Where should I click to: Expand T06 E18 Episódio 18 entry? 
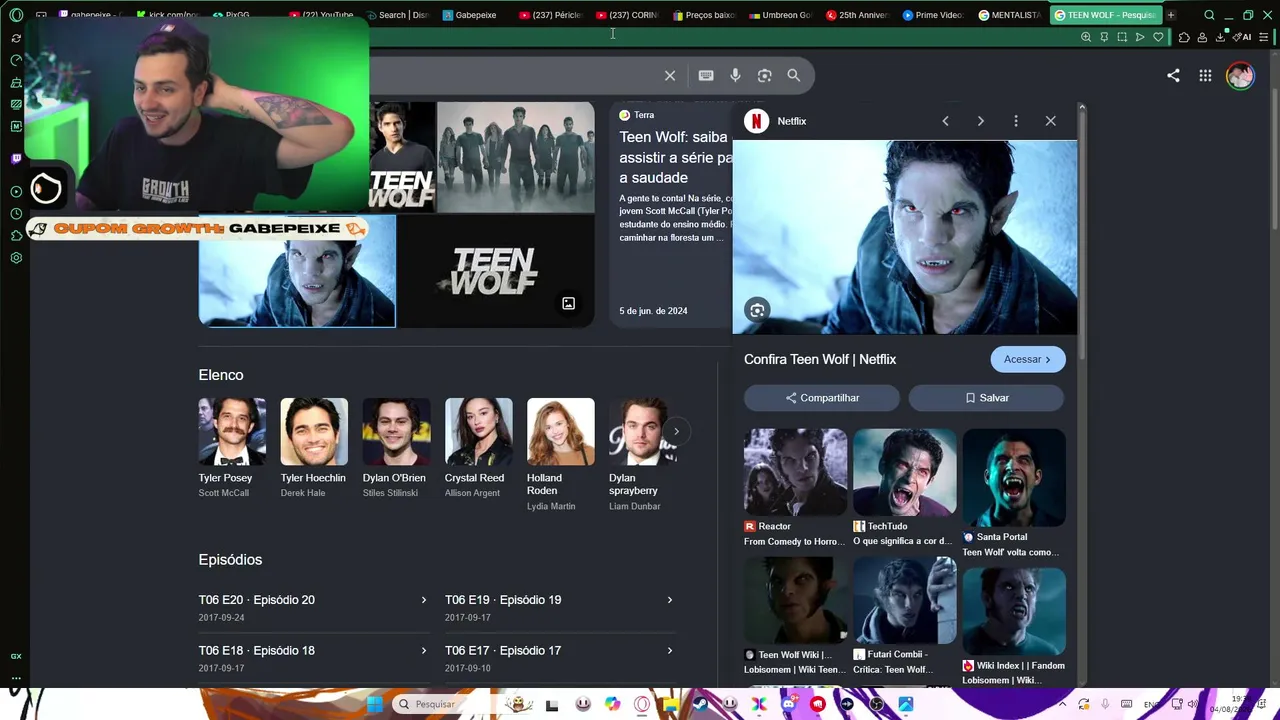[313, 659]
